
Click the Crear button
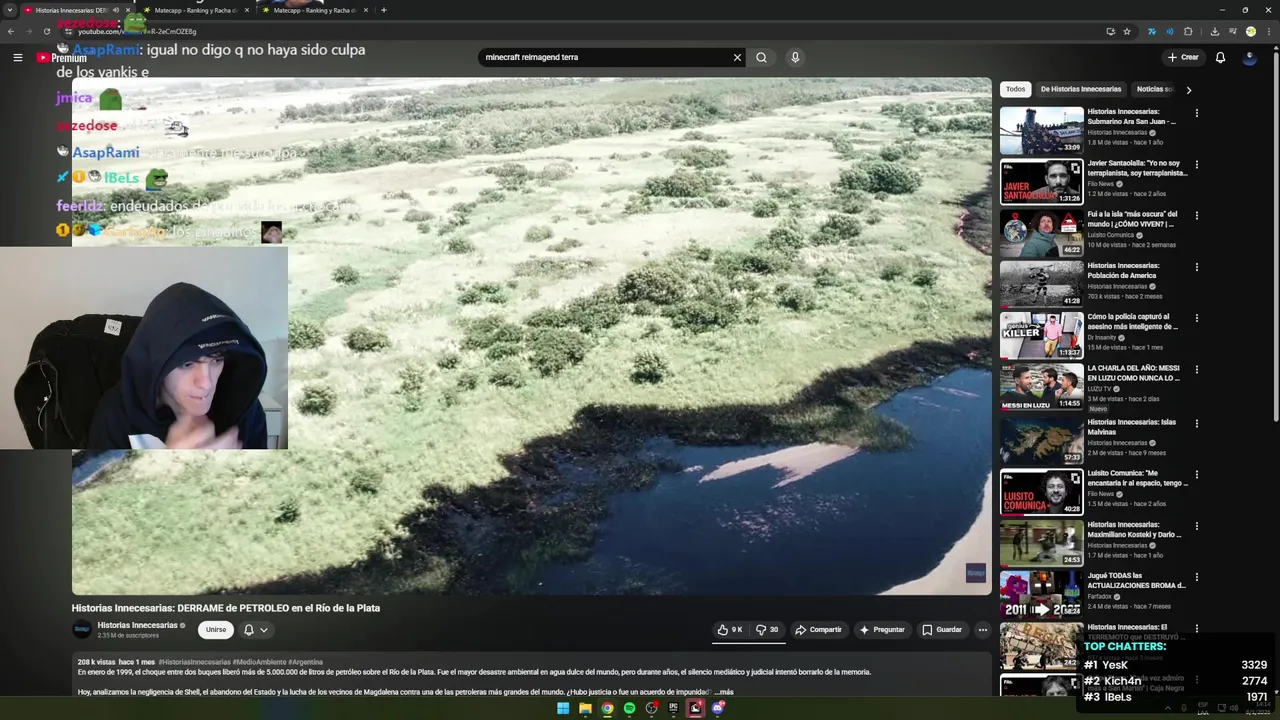tap(1182, 57)
